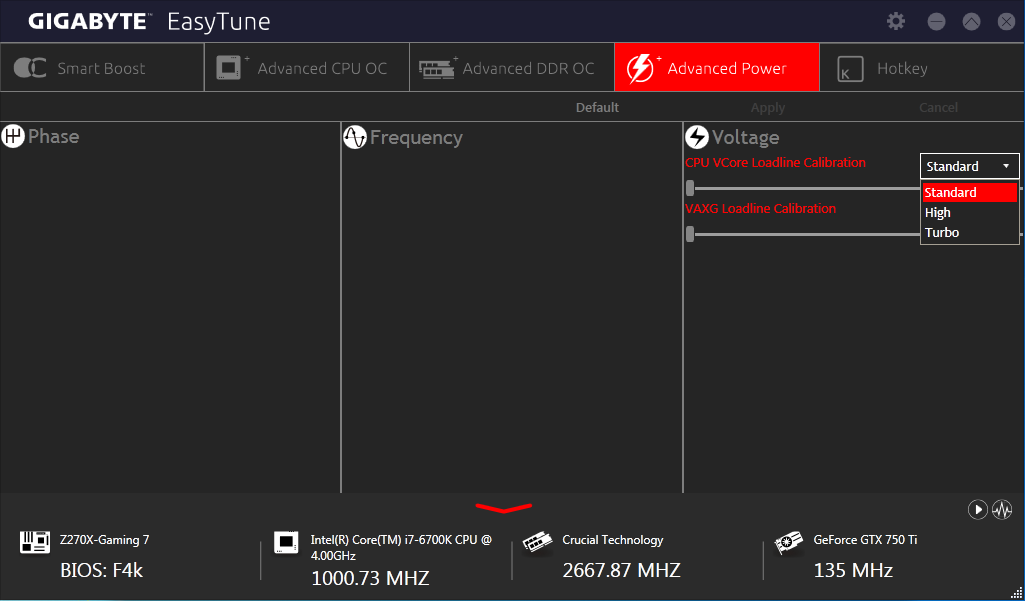This screenshot has height=601, width=1025.
Task: Click the VAXG Loadline Calibration slider handle
Action: pyautogui.click(x=690, y=234)
